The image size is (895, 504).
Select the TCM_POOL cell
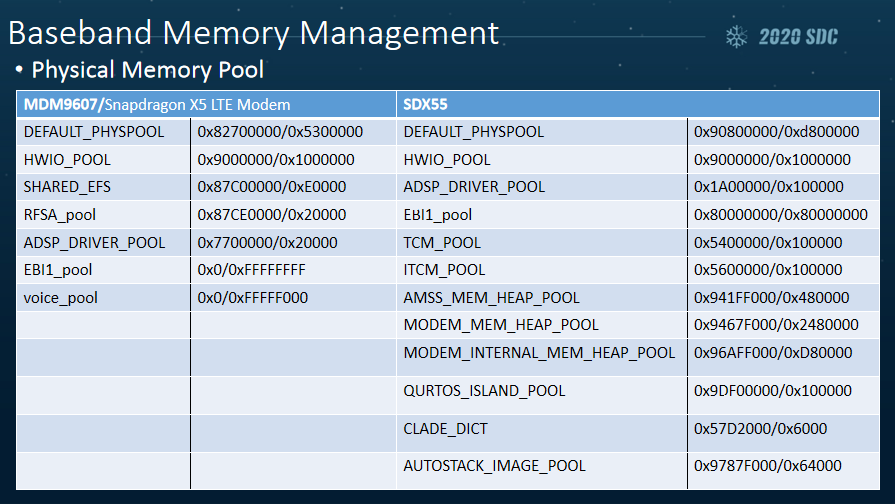coord(442,243)
